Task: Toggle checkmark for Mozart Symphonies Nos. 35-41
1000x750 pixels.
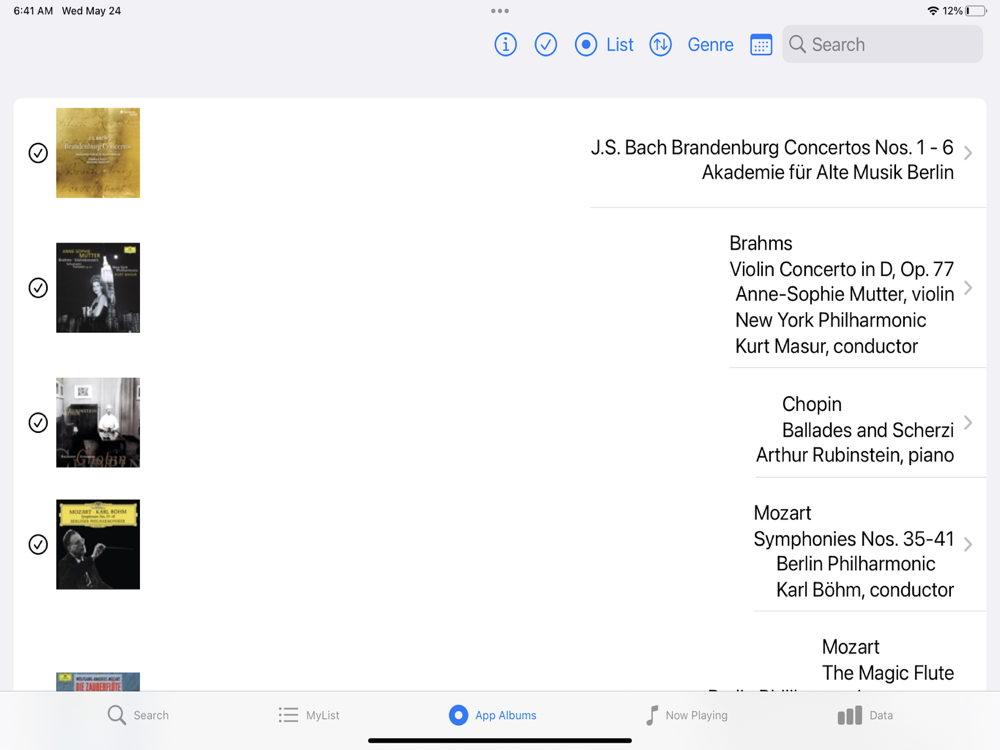Action: pos(38,545)
